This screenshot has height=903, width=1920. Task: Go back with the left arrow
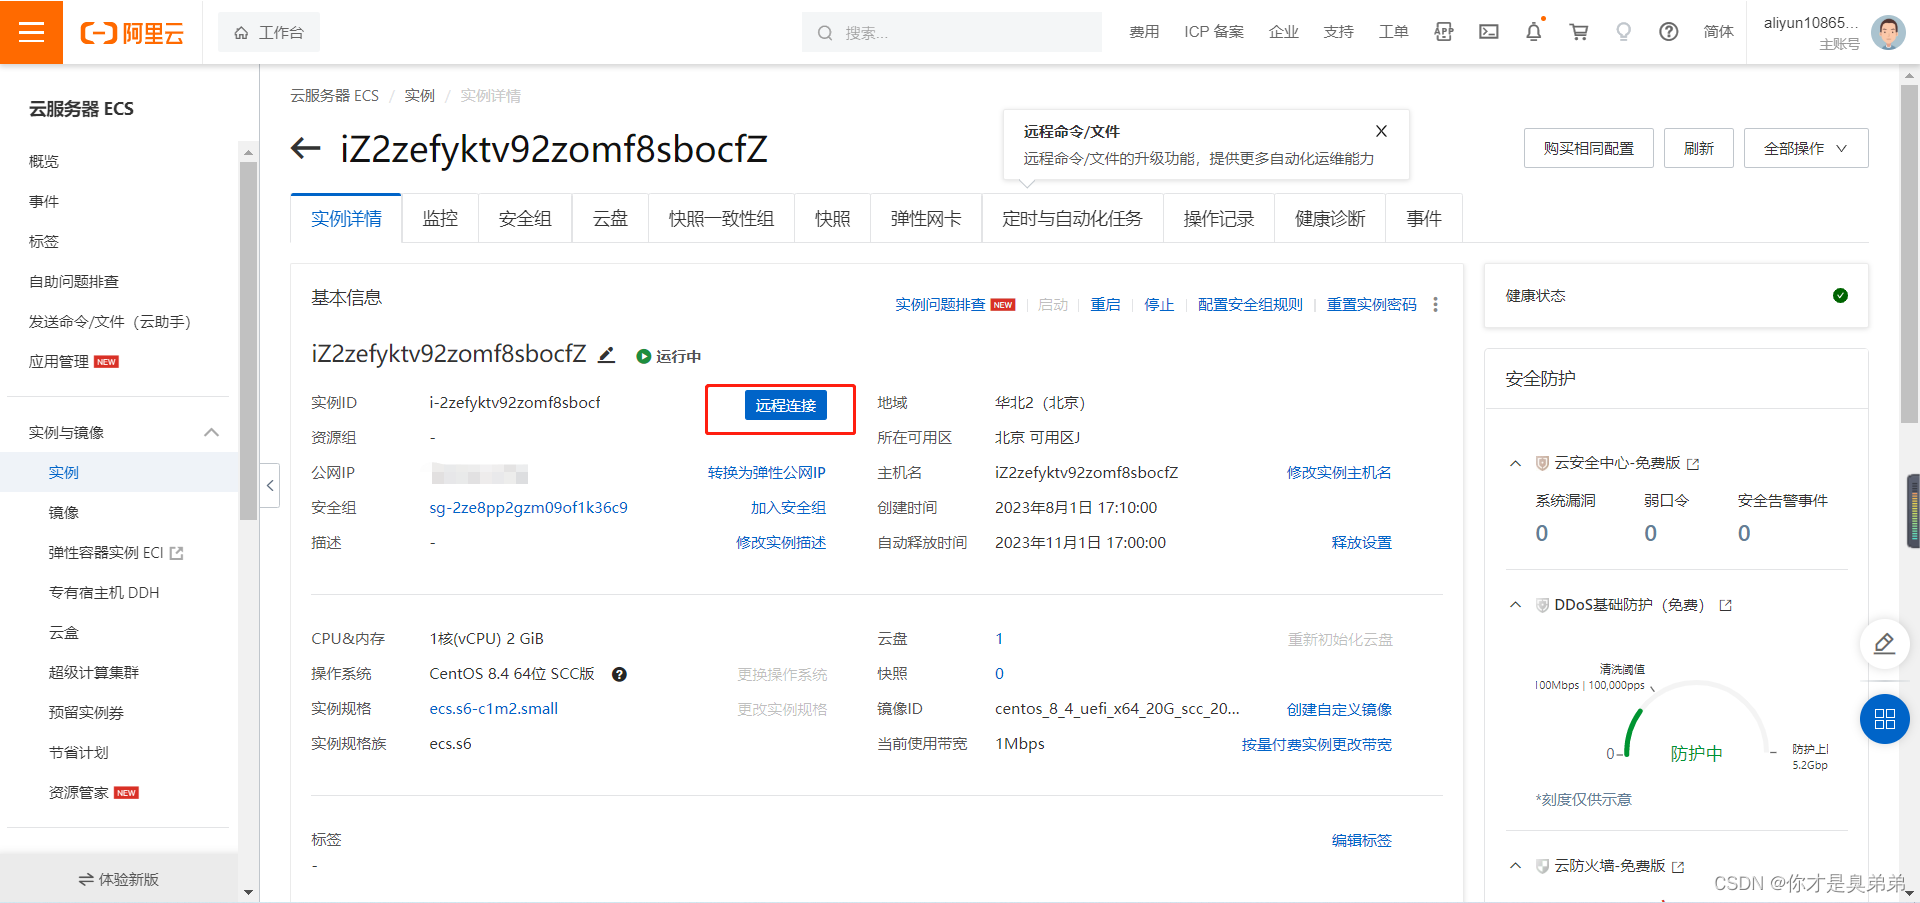coord(305,149)
